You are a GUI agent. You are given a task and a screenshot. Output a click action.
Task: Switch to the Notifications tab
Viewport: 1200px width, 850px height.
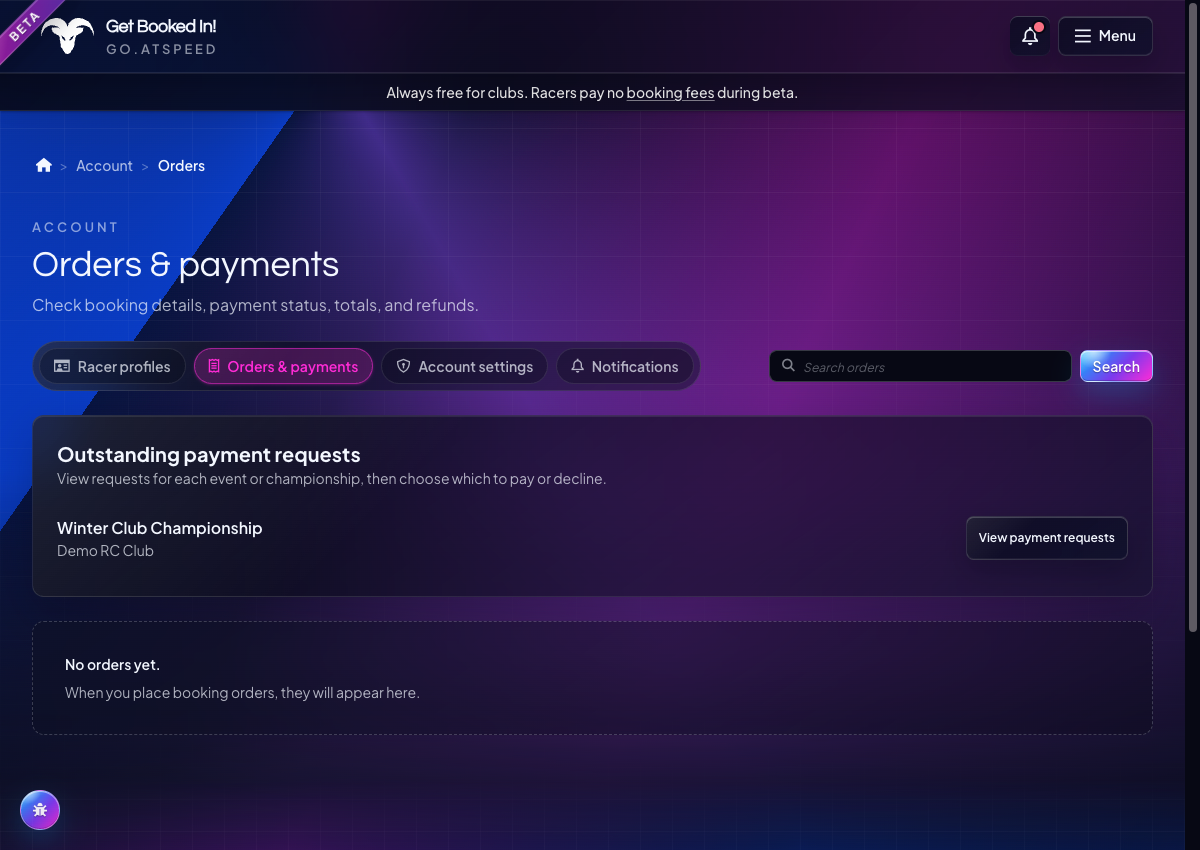click(x=624, y=366)
